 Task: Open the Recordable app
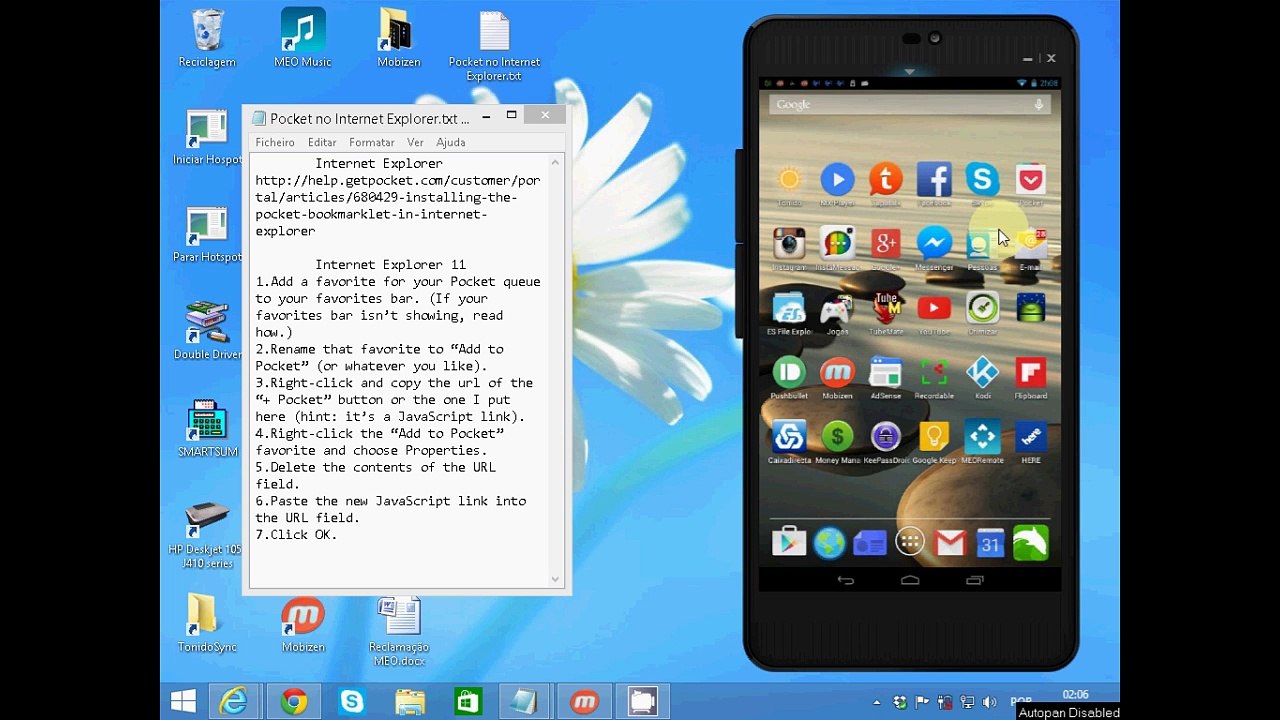click(934, 372)
